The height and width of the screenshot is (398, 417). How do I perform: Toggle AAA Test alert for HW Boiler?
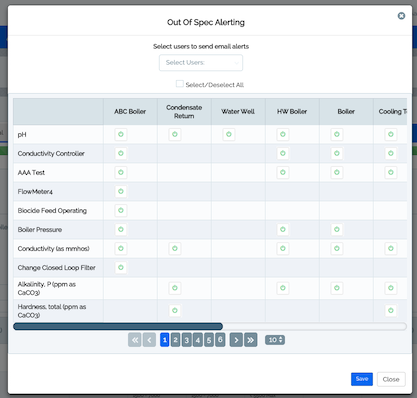[x=283, y=172]
